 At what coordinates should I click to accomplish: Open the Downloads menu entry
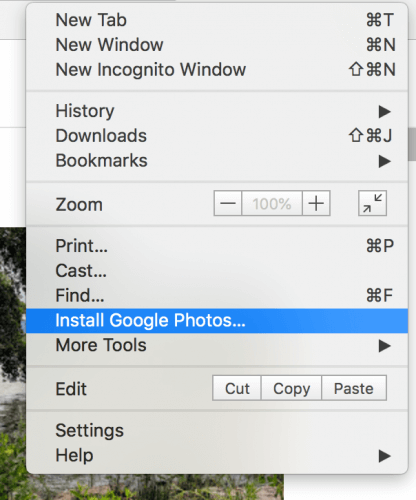(x=217, y=136)
